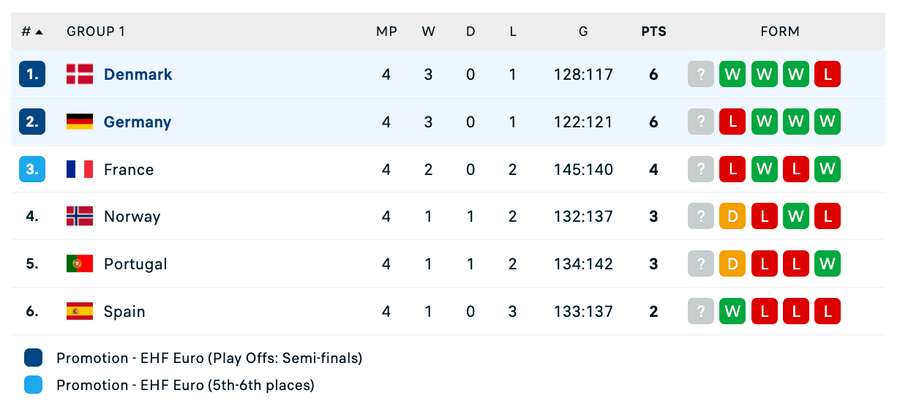Image resolution: width=900 pixels, height=407 pixels.
Task: Click Norway's orange D form badge
Action: click(732, 216)
